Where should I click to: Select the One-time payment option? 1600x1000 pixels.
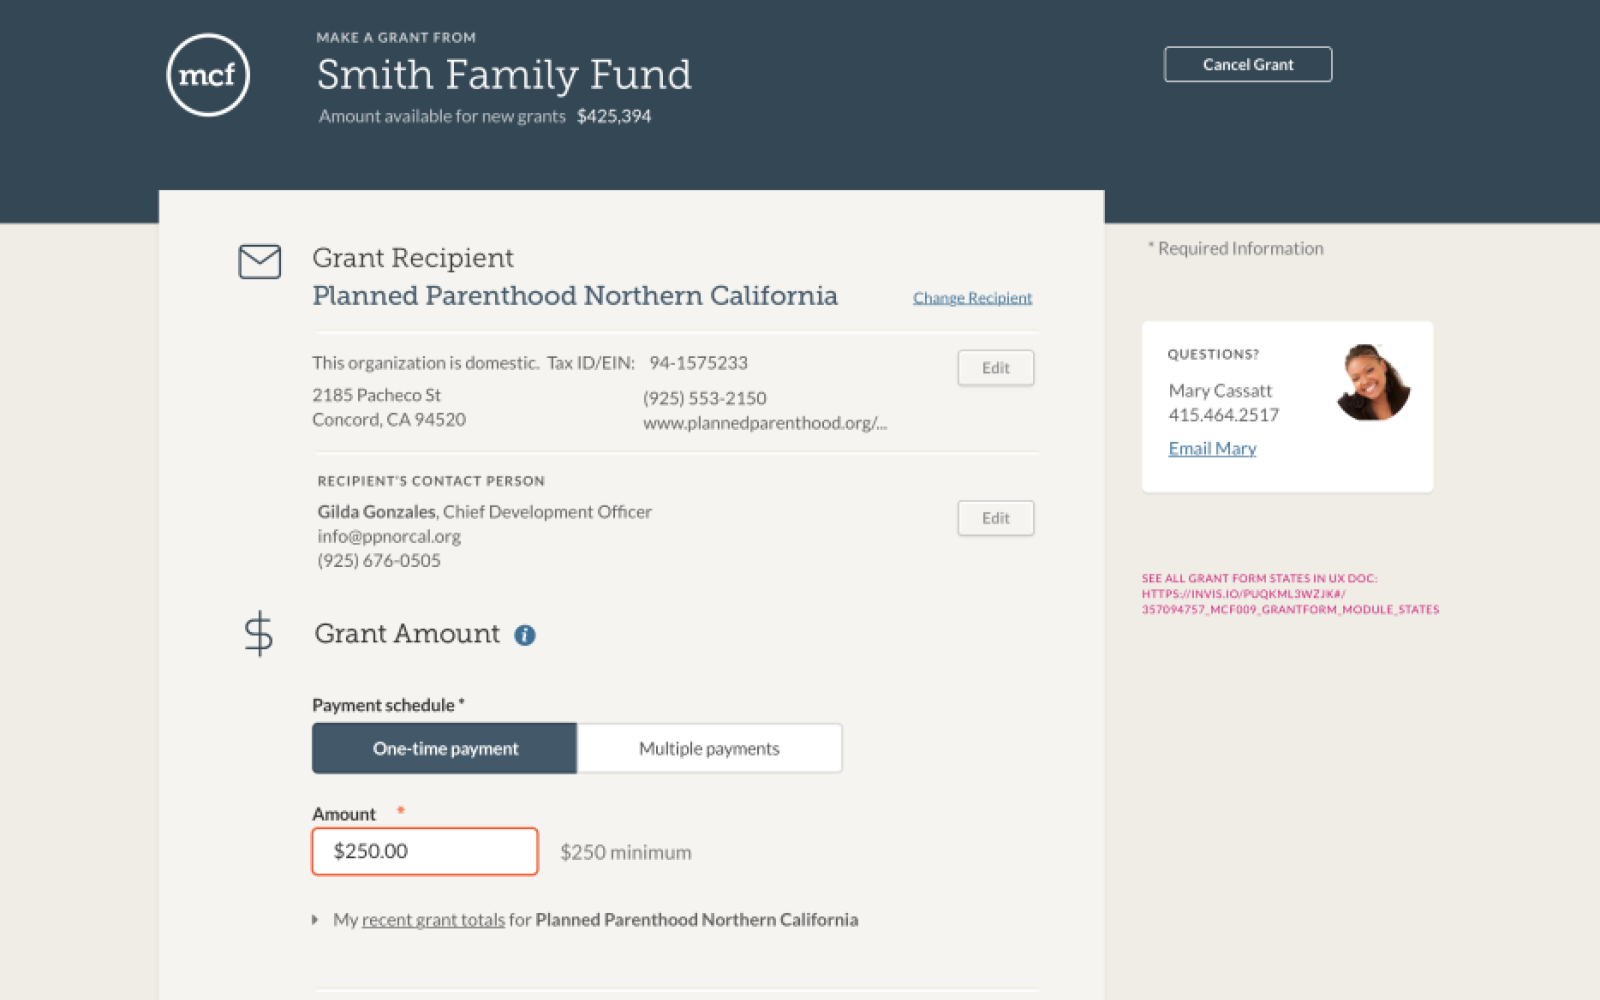pos(445,748)
